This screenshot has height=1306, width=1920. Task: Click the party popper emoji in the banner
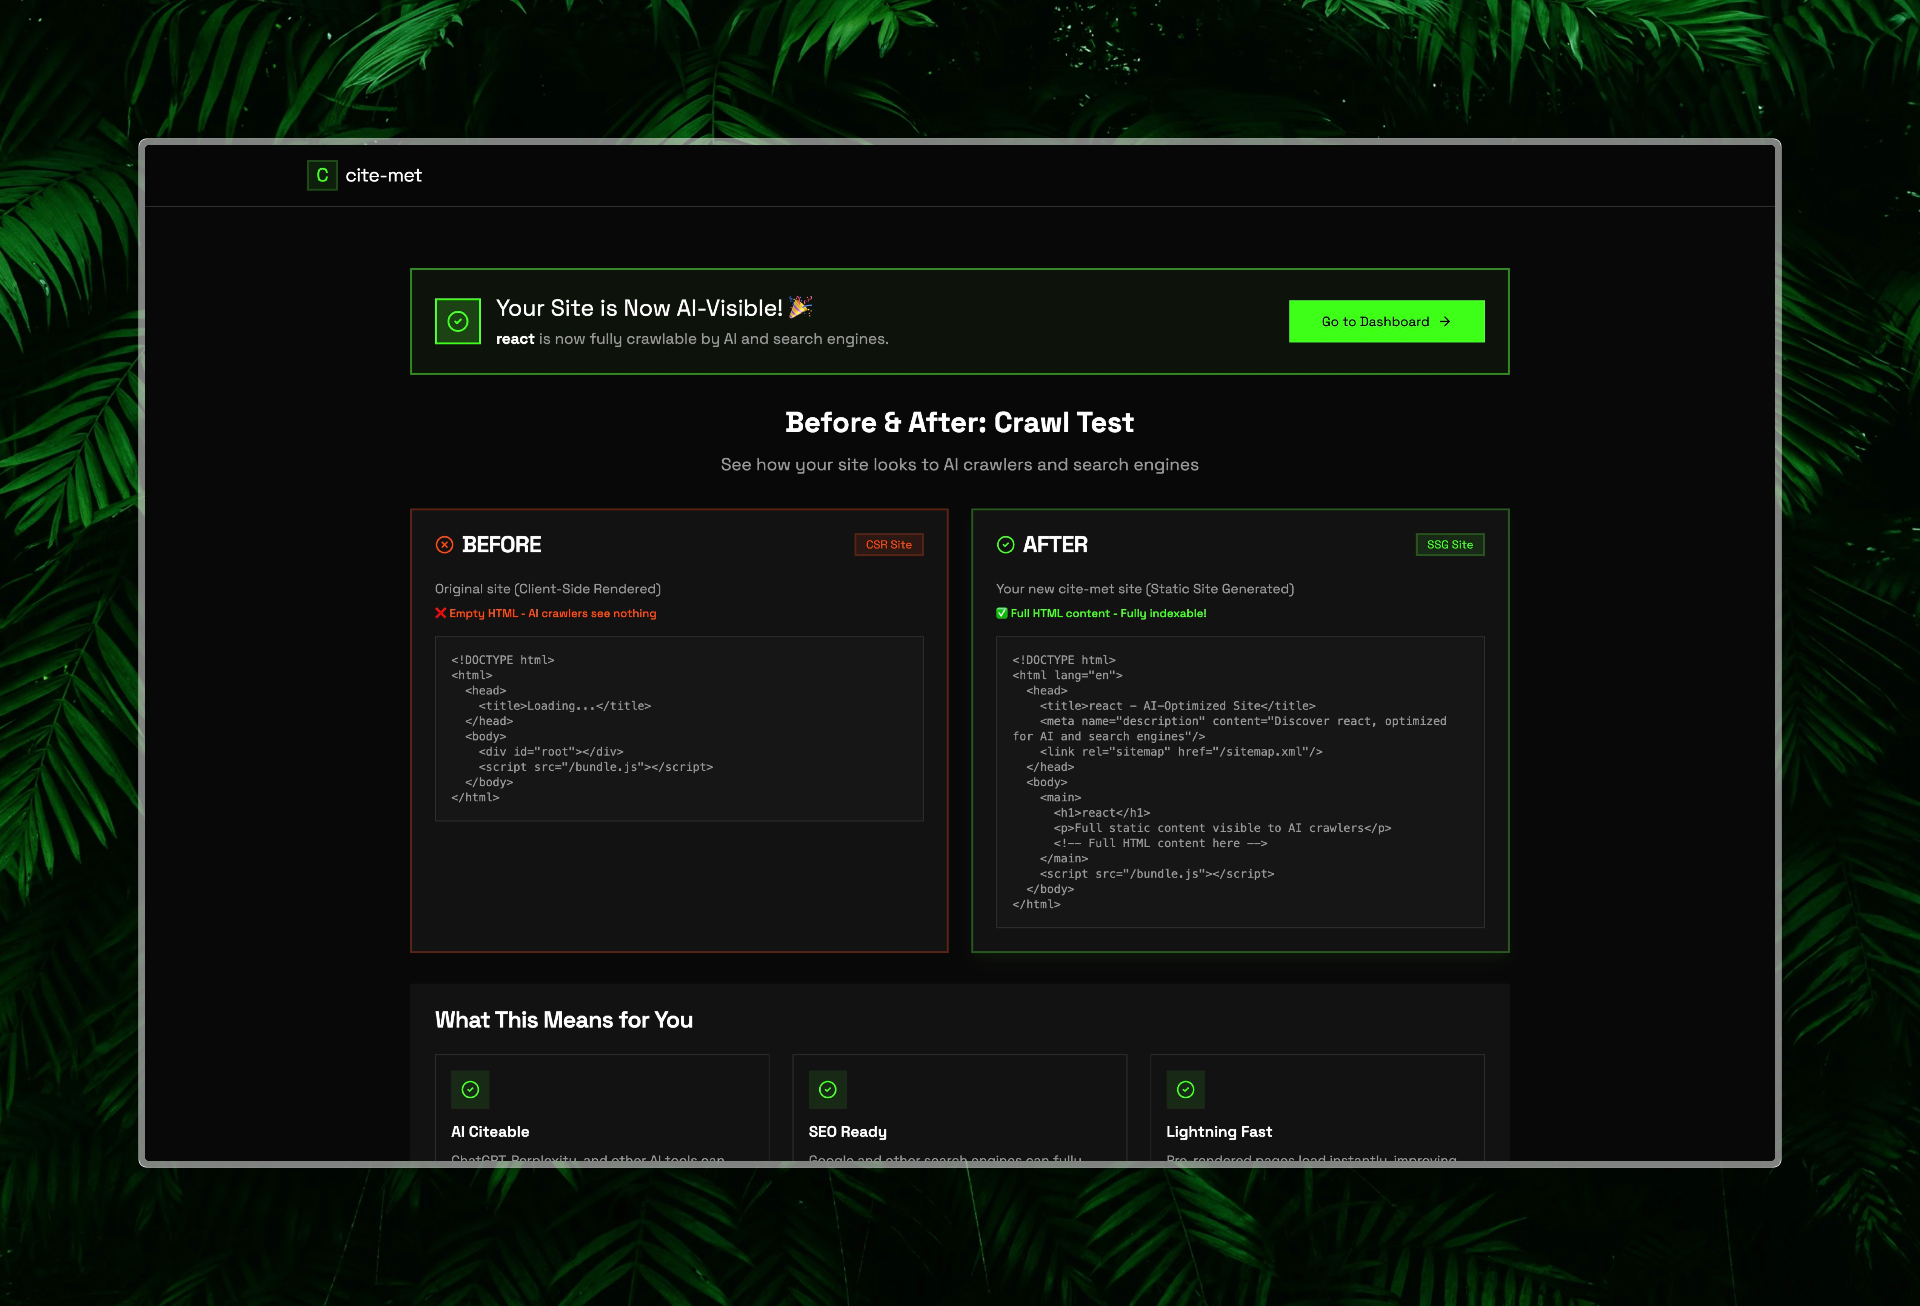(800, 307)
